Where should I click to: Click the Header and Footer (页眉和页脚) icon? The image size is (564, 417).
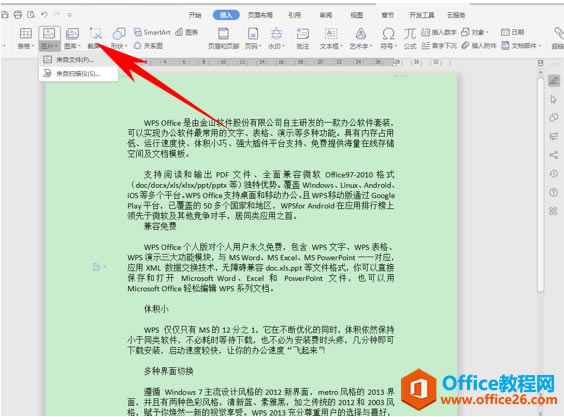tap(223, 33)
